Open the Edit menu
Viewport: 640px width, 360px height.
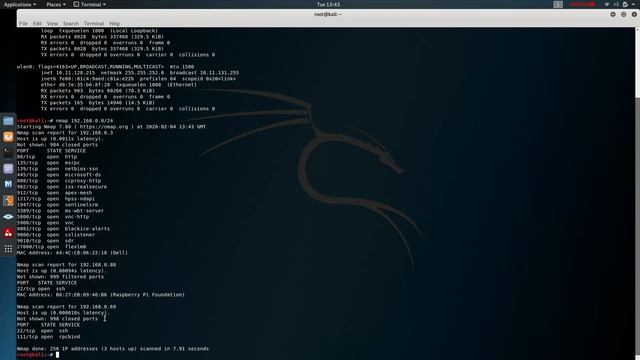37,23
